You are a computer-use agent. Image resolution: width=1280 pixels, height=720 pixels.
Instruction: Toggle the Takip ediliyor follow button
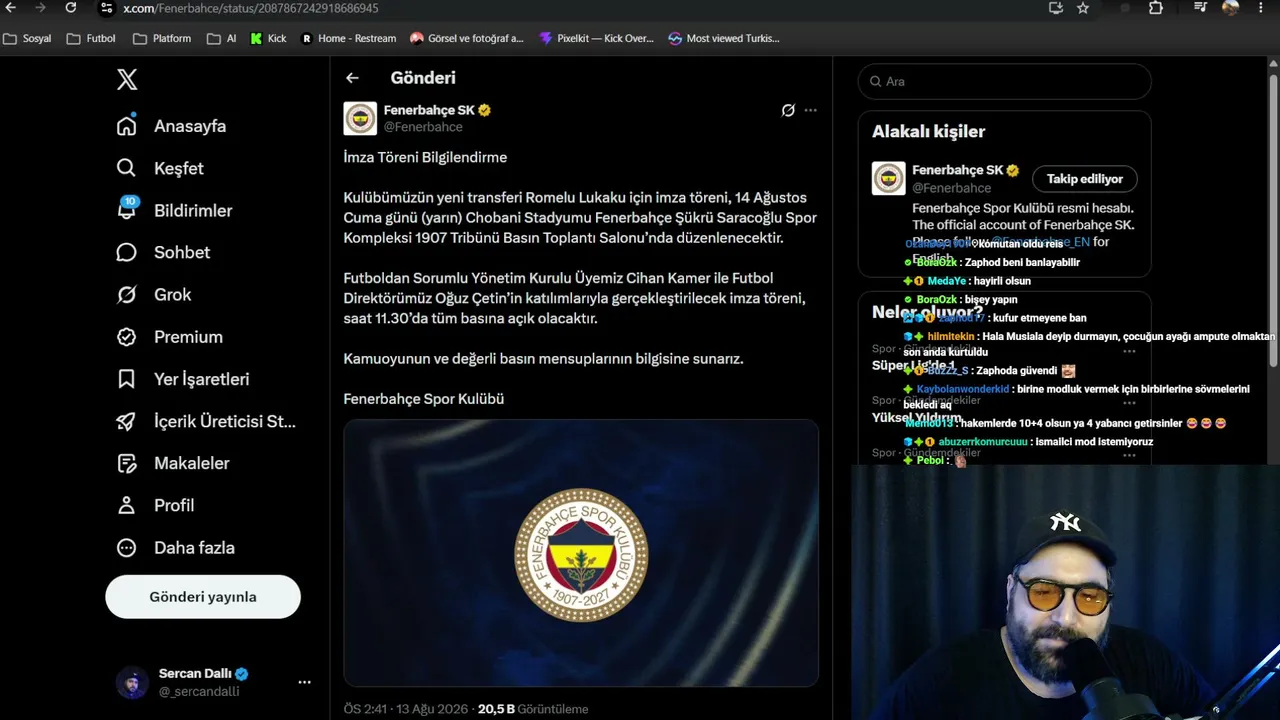1085,179
